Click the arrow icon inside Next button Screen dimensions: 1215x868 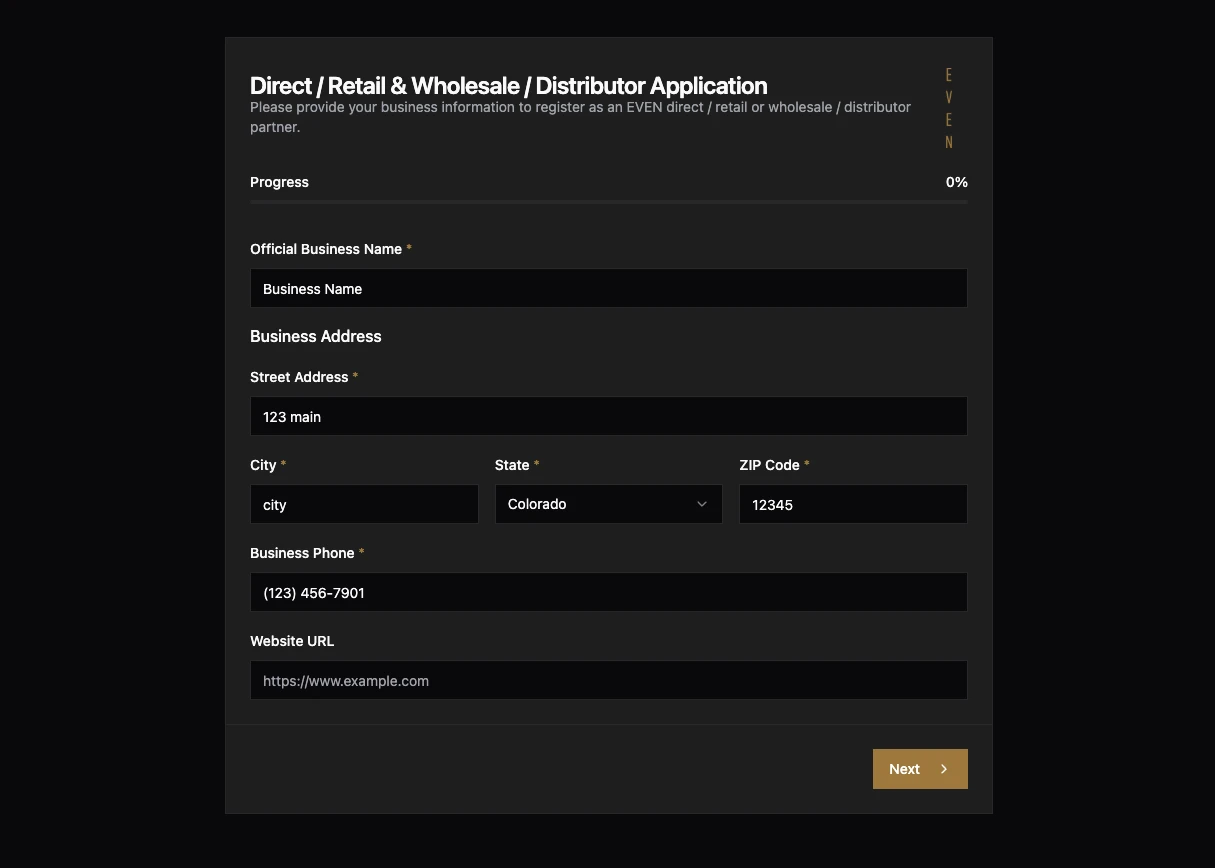coord(942,769)
